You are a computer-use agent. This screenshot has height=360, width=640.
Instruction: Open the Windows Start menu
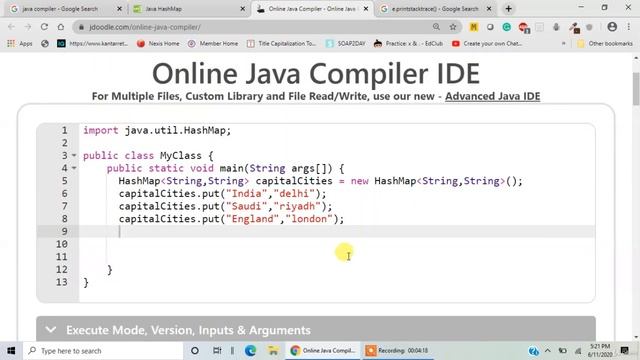[11, 351]
